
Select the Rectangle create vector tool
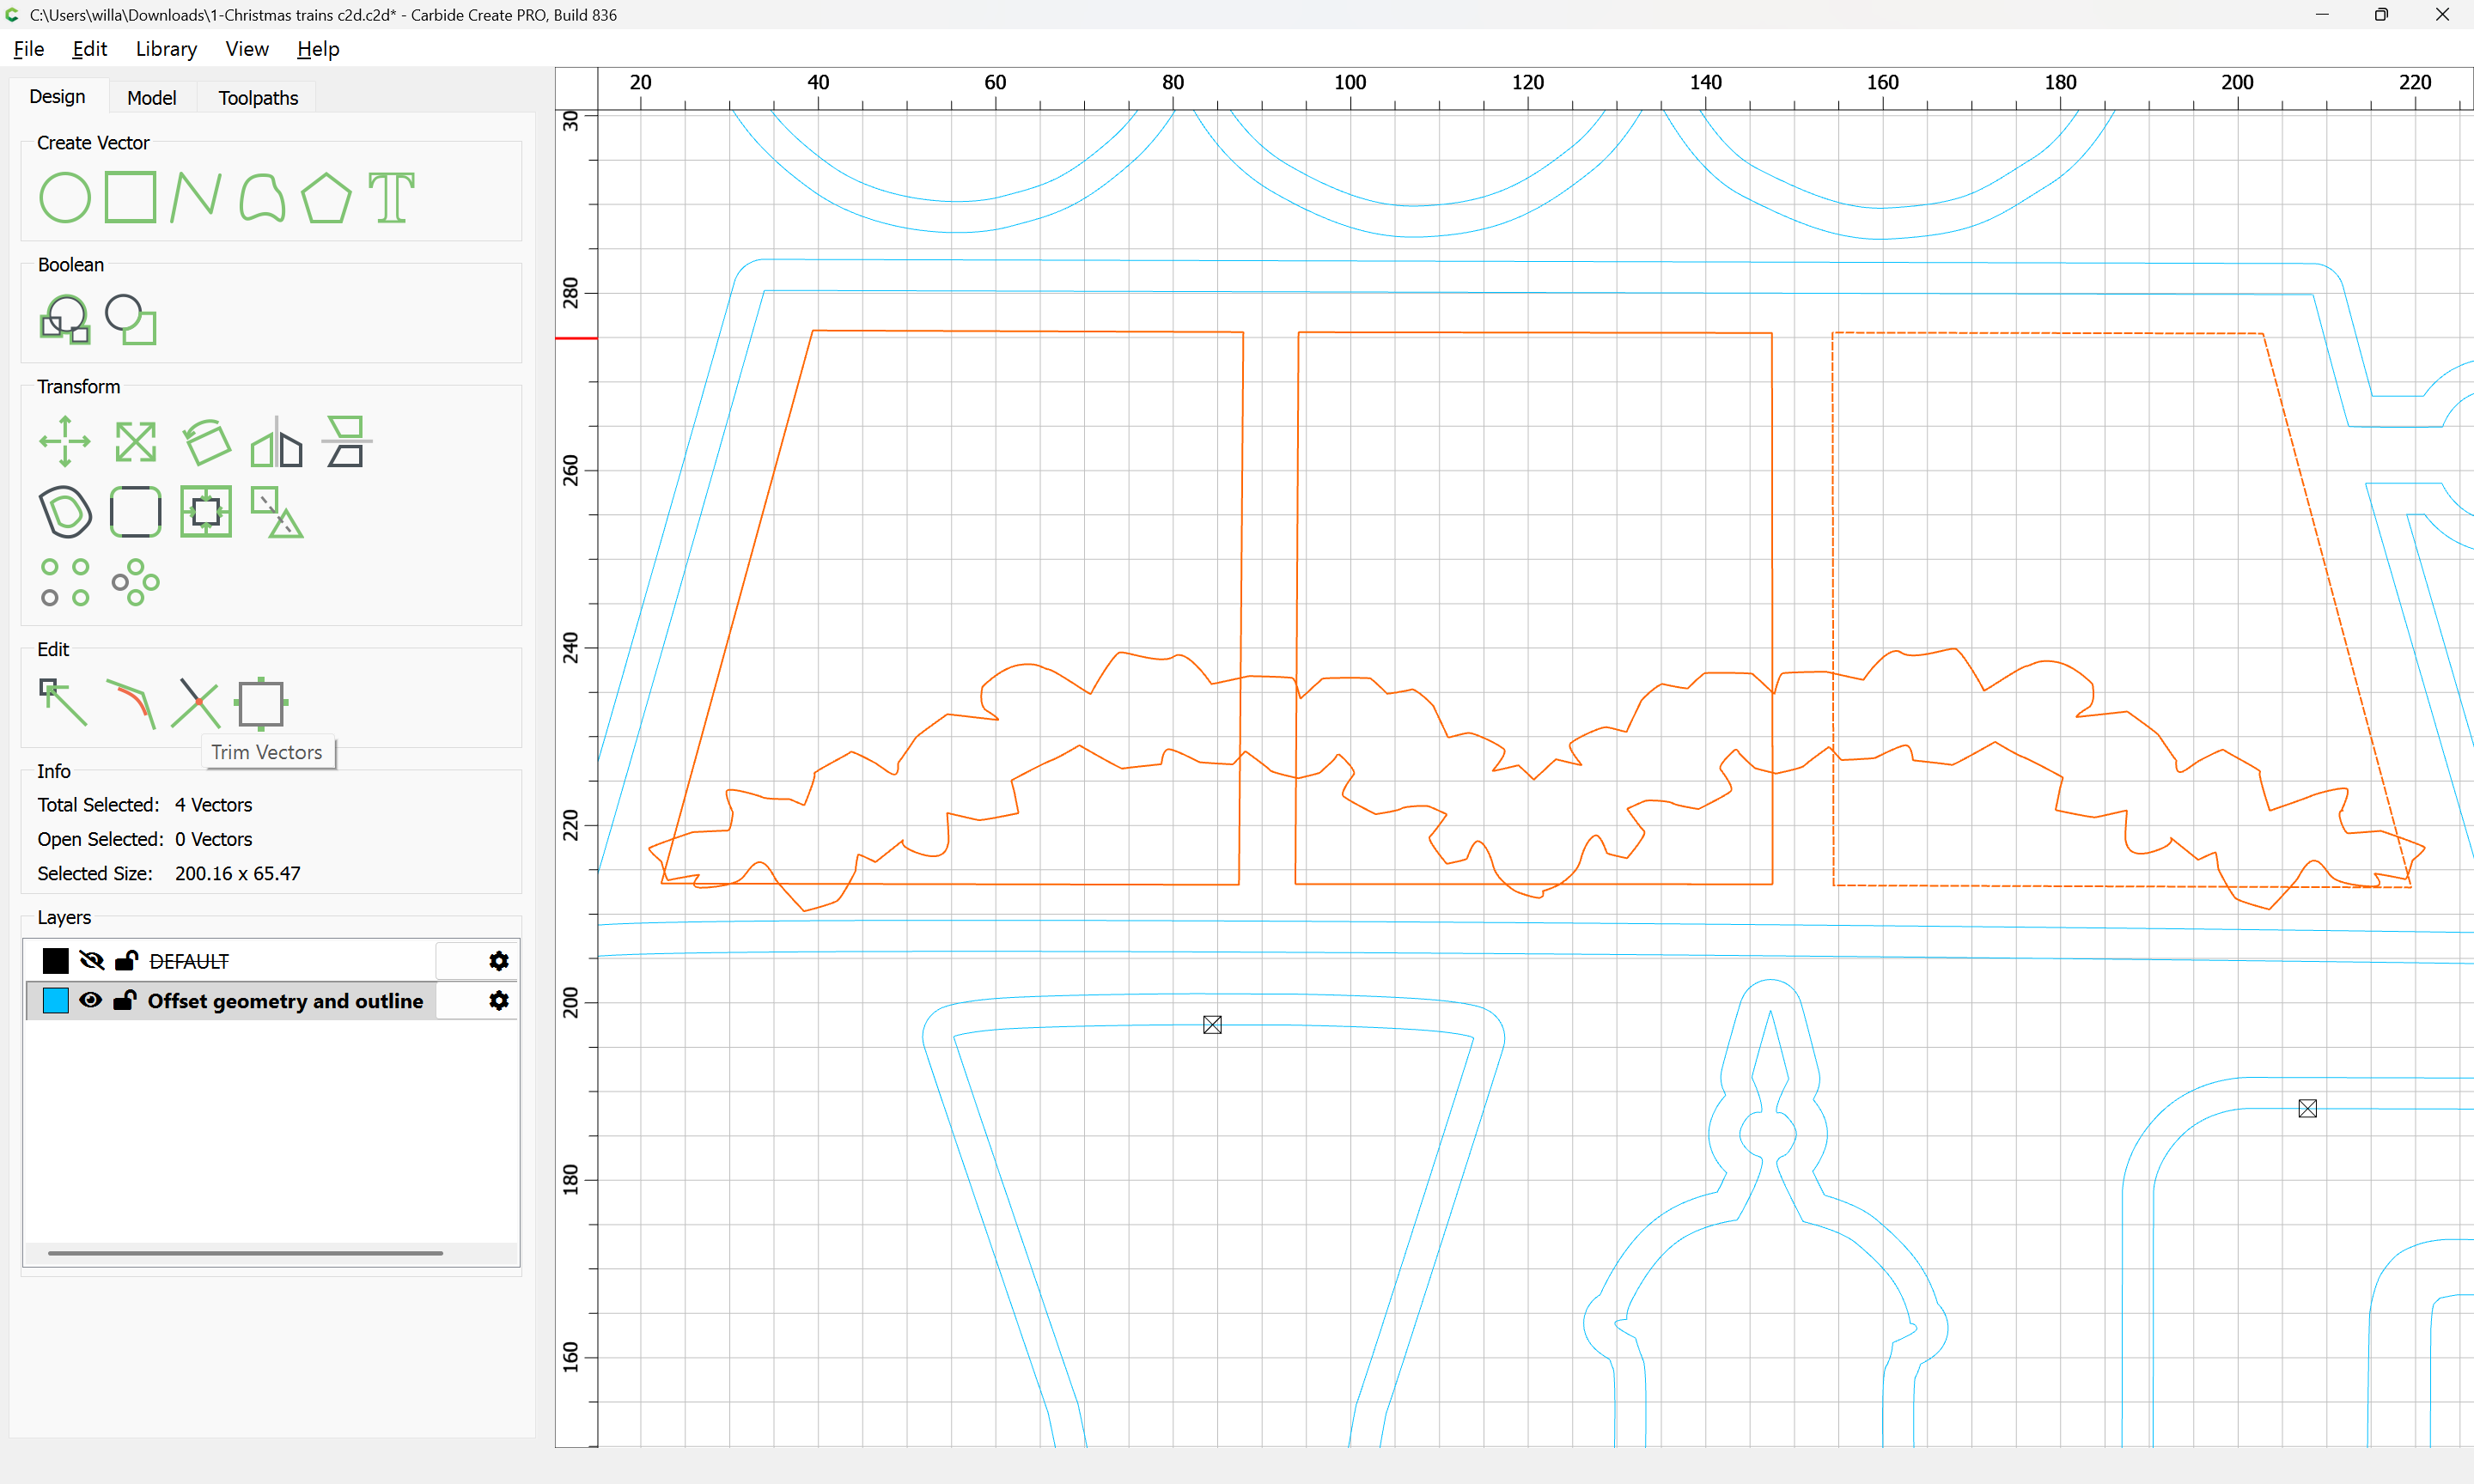(x=130, y=197)
